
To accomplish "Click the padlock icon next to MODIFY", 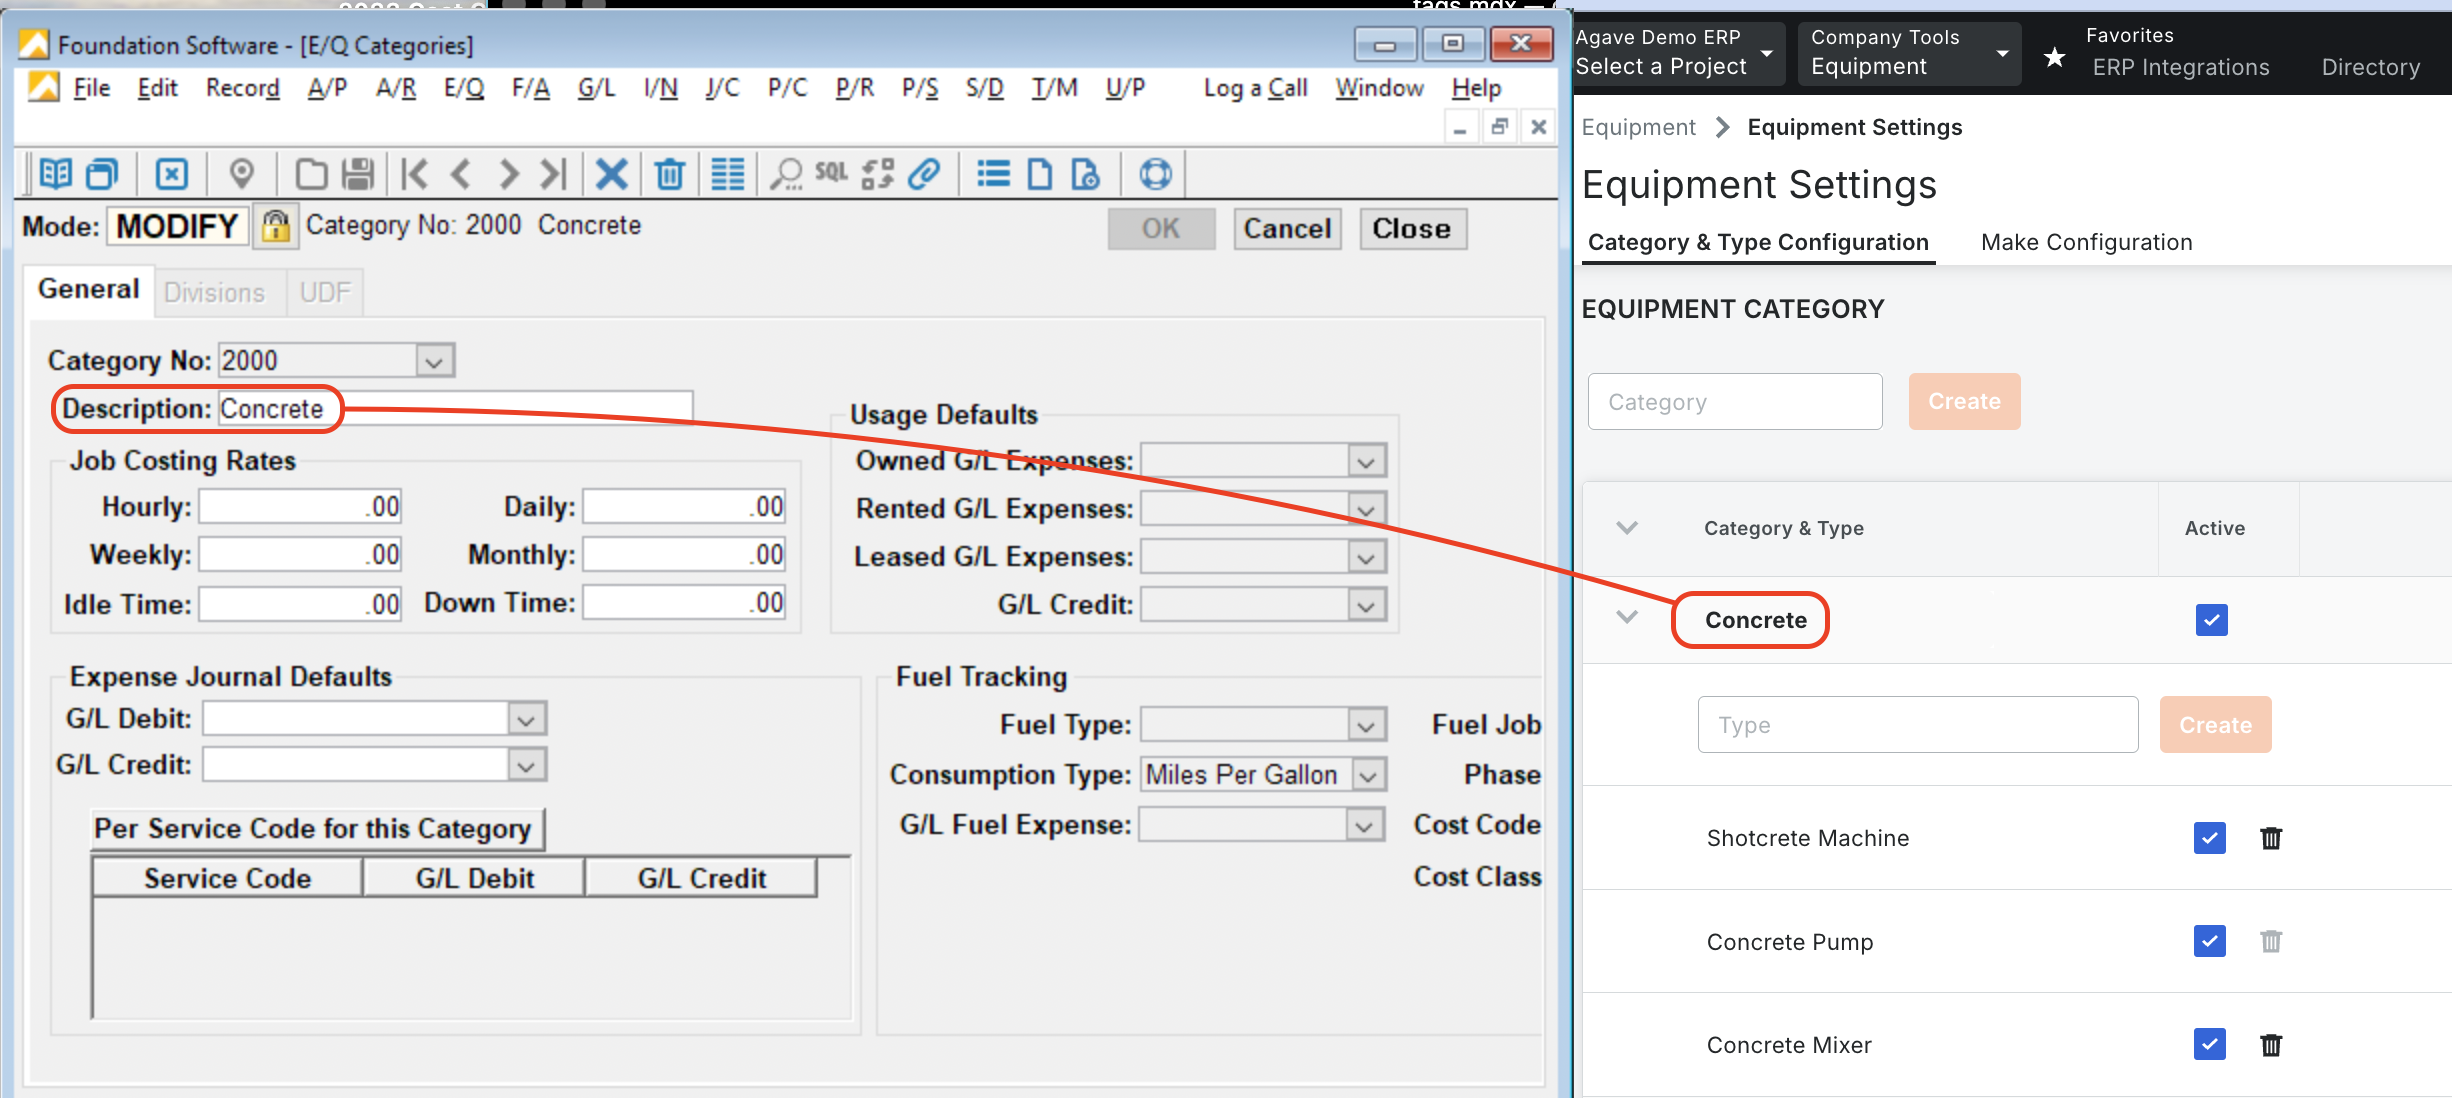I will pyautogui.click(x=276, y=226).
